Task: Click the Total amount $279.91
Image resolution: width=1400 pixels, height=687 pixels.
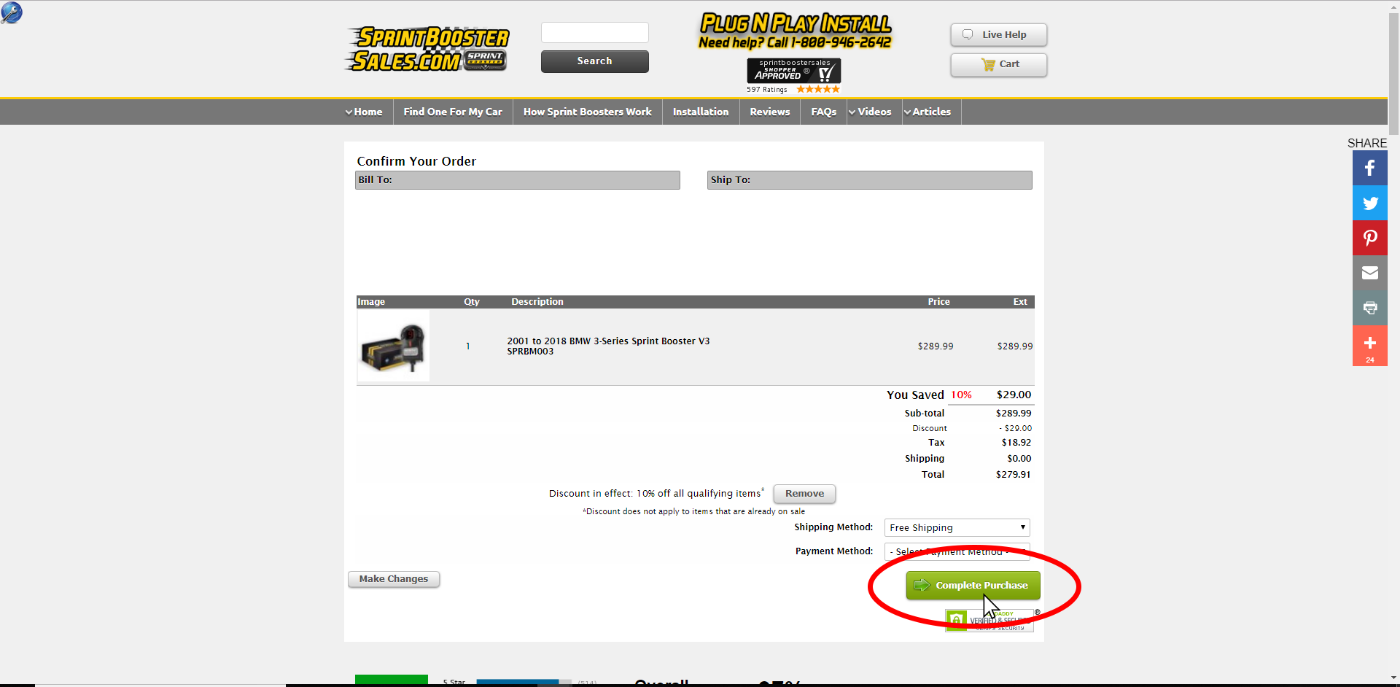Action: 1013,475
